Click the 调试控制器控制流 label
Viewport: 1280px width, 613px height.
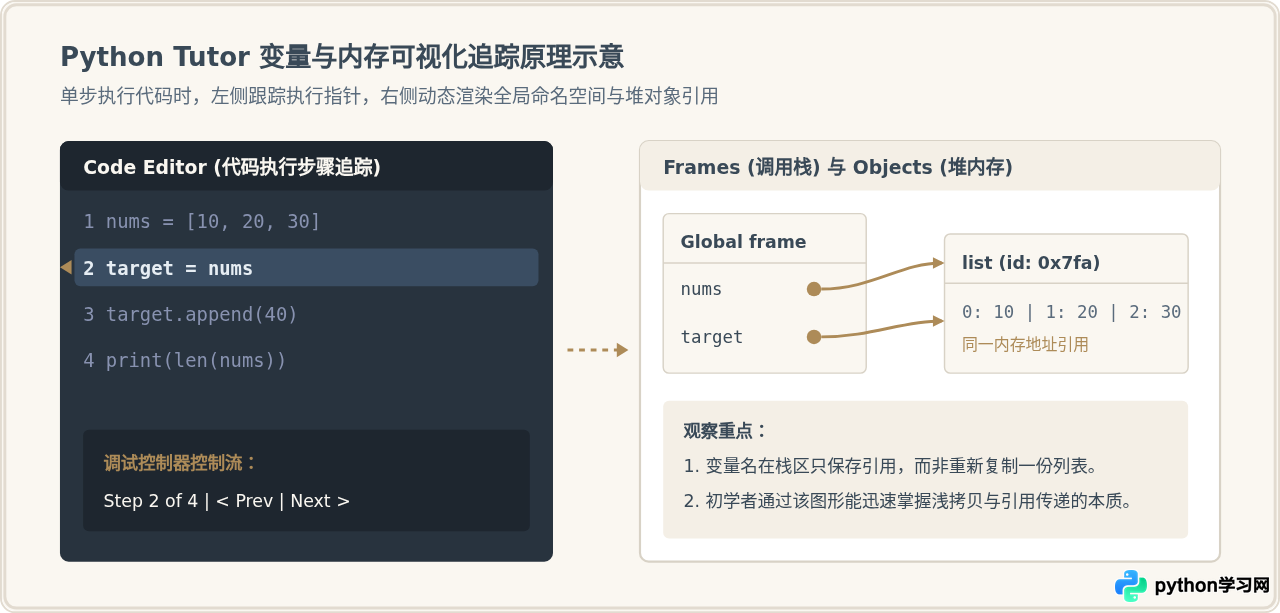(x=181, y=463)
